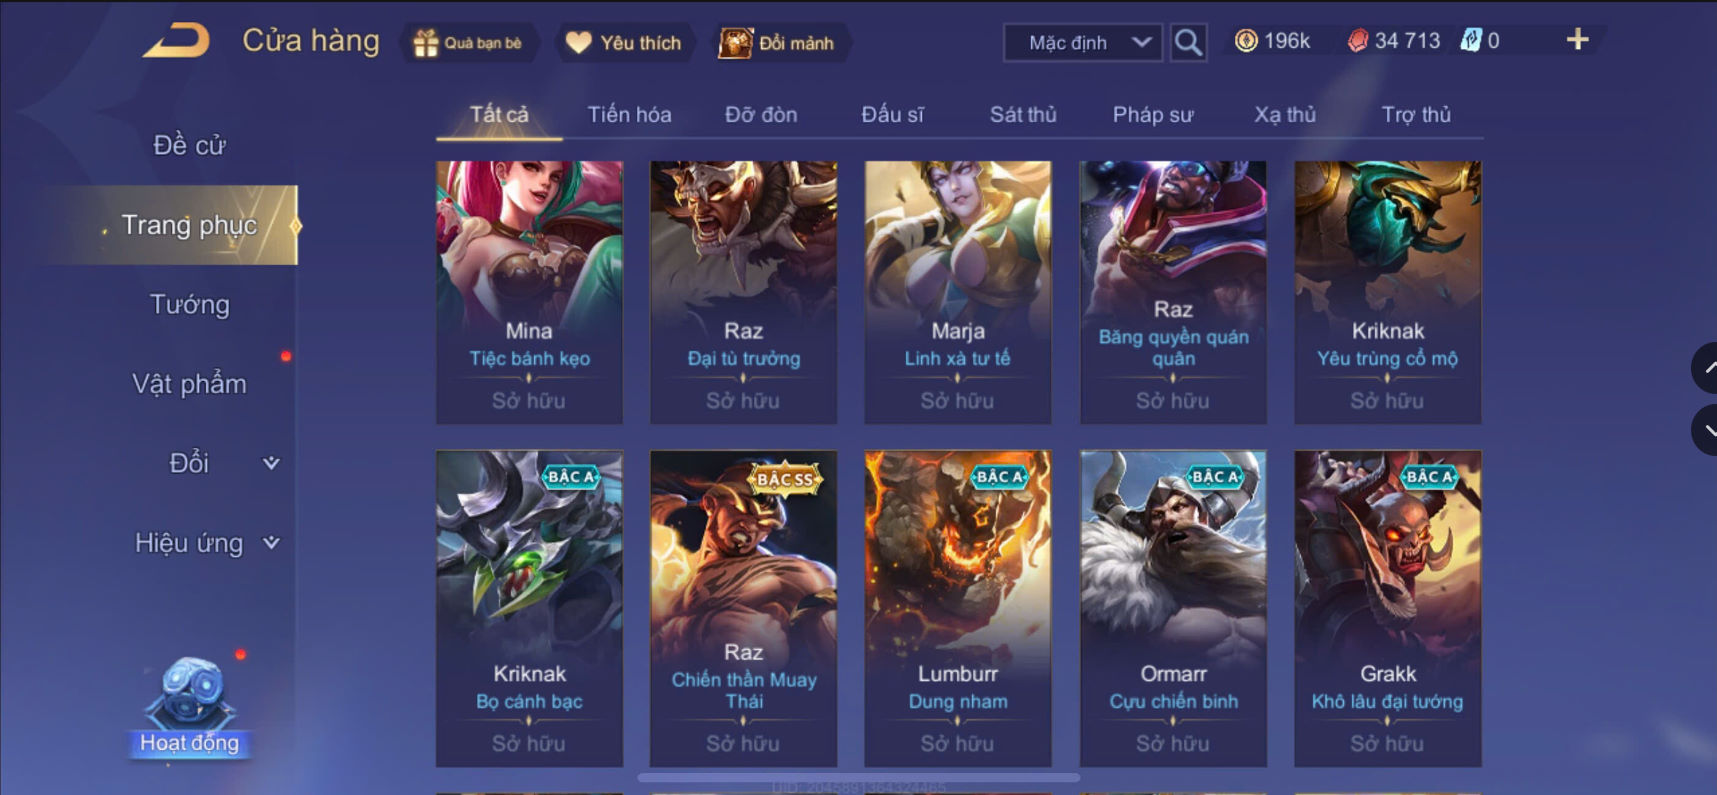Click the horizontal scrollbar at bottom
The image size is (1717, 795).
click(x=858, y=777)
